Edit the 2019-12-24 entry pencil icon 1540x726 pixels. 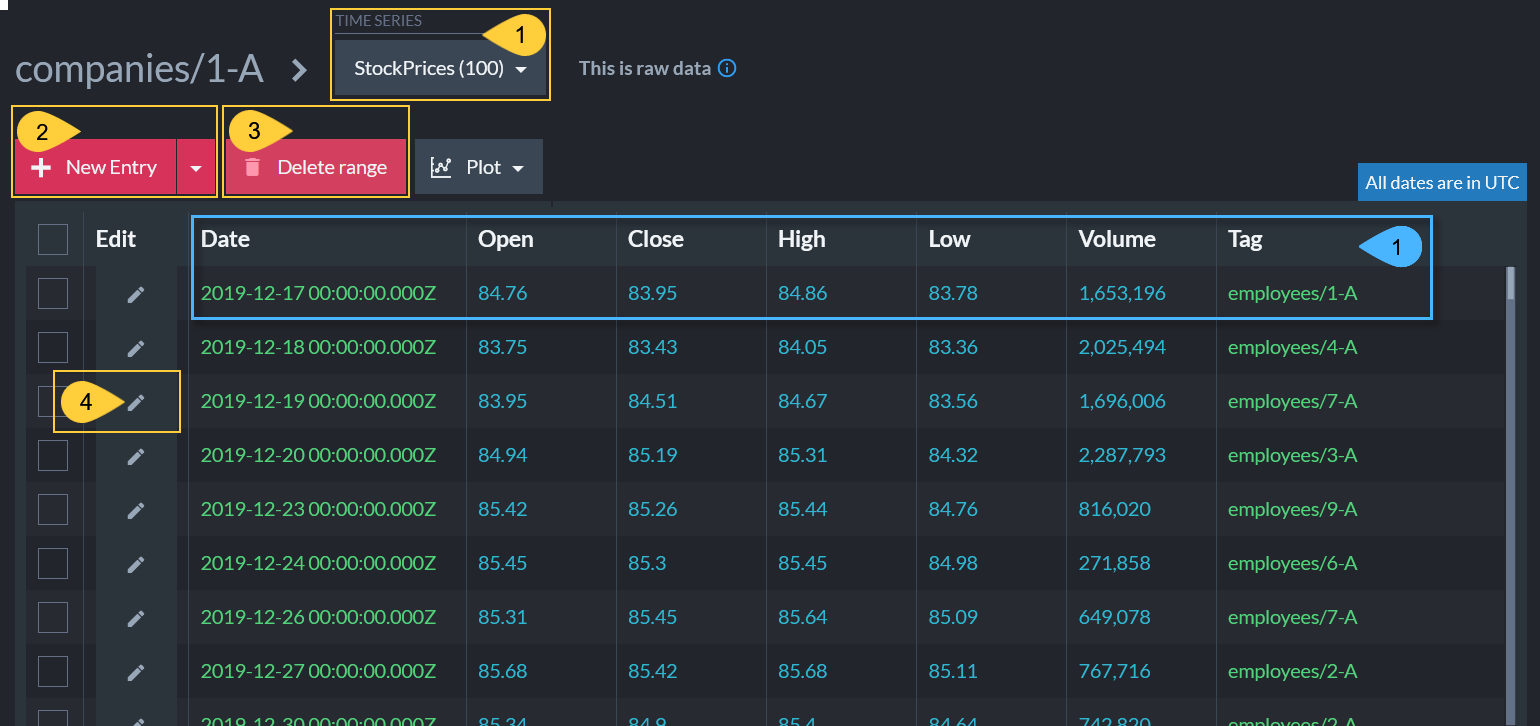point(136,564)
